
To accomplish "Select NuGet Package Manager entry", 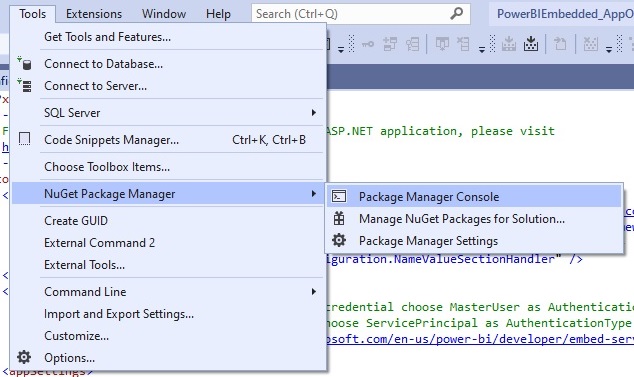I will point(168,194).
